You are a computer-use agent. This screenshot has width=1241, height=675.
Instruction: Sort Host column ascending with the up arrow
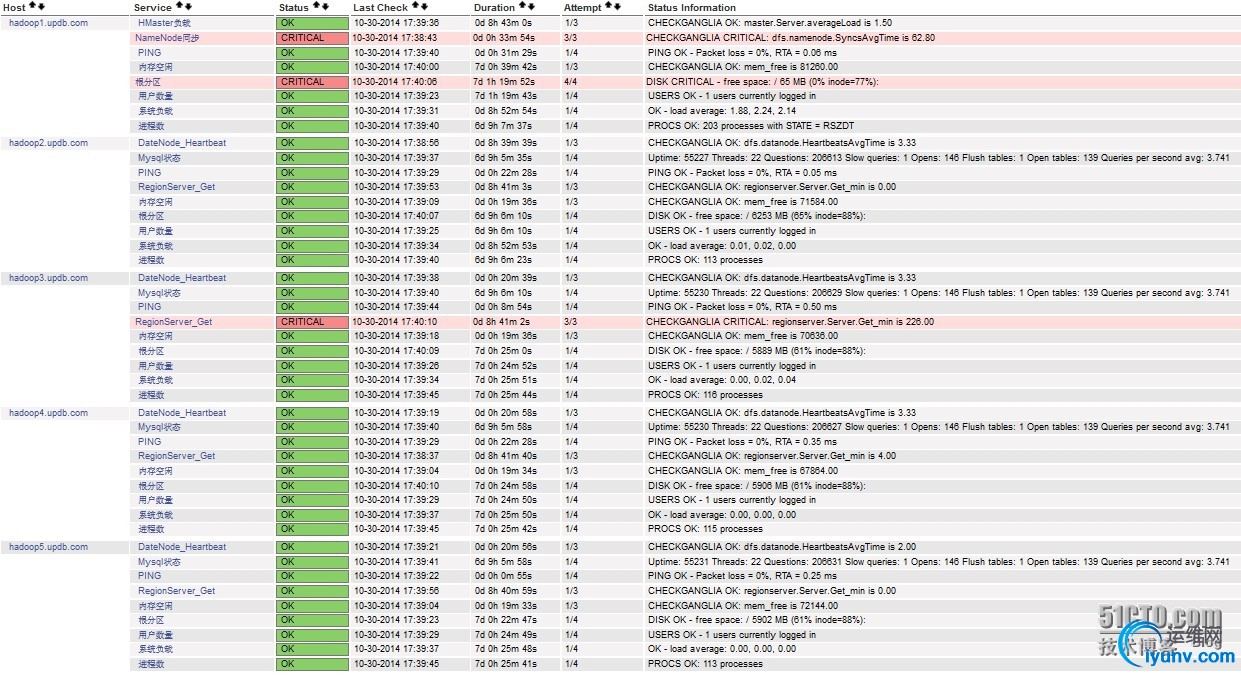pyautogui.click(x=32, y=6)
